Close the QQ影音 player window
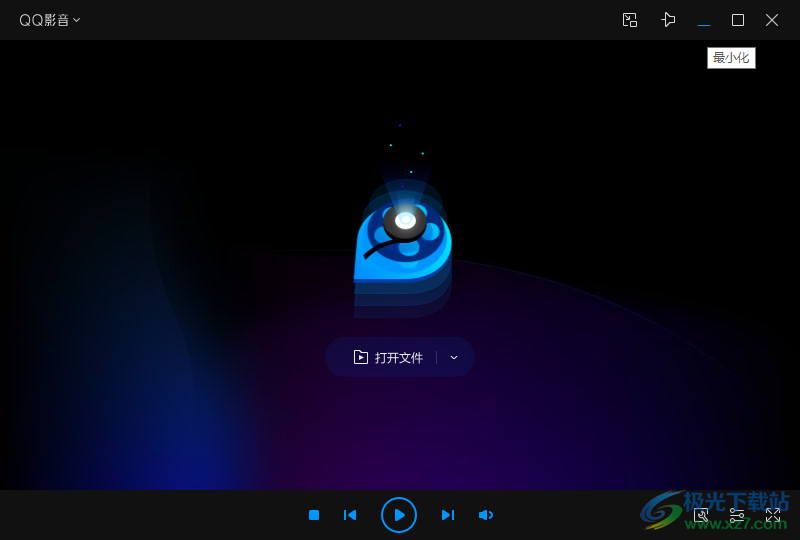The width and height of the screenshot is (800, 540). tap(772, 20)
